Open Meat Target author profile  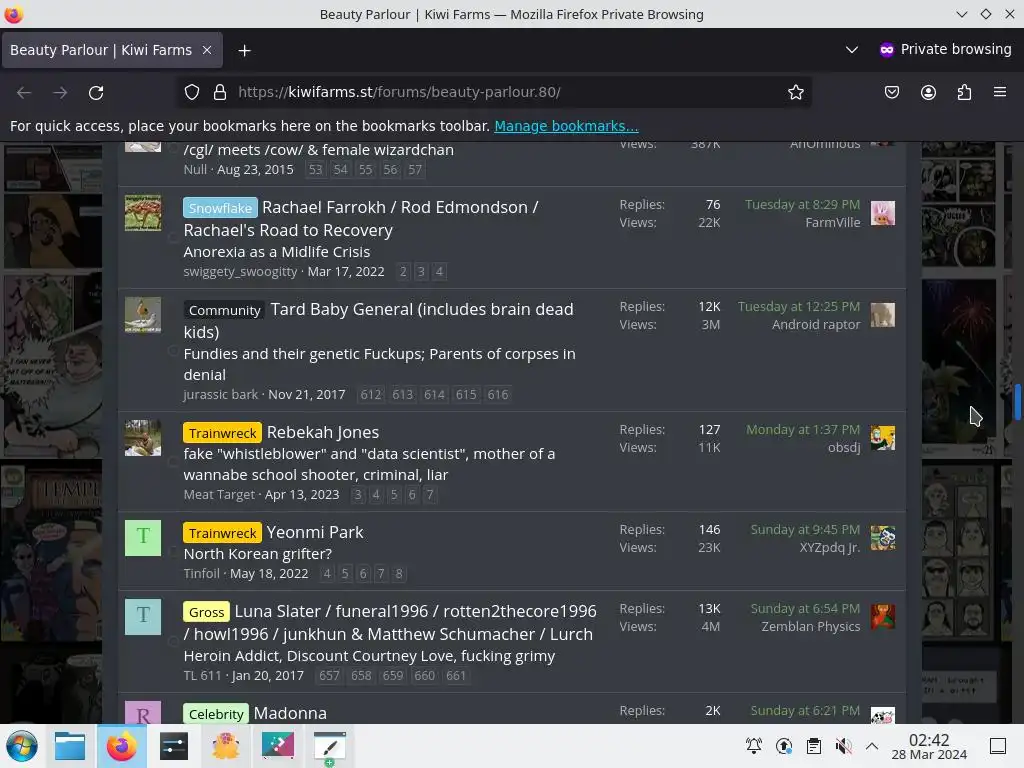click(219, 494)
